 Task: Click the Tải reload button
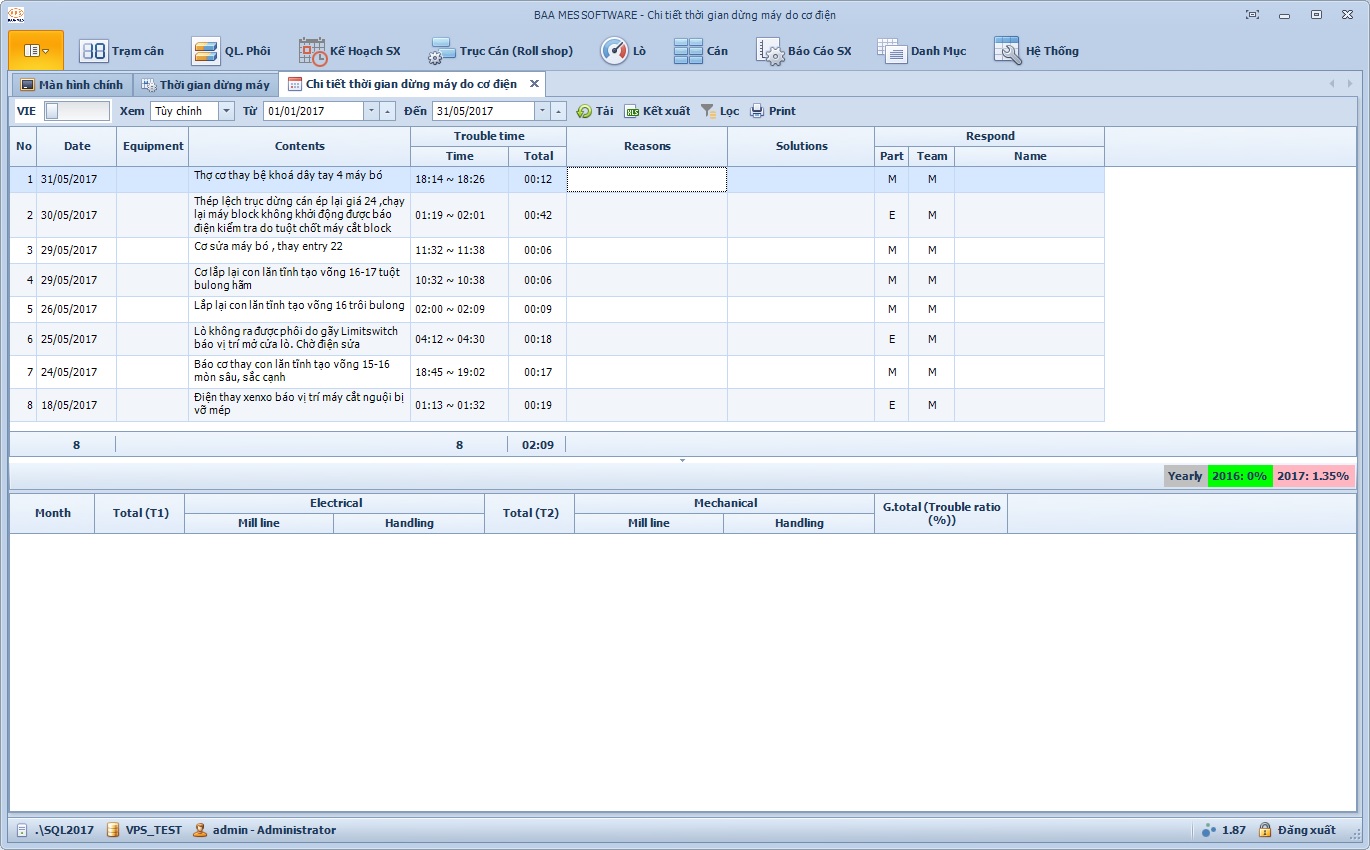tap(595, 111)
